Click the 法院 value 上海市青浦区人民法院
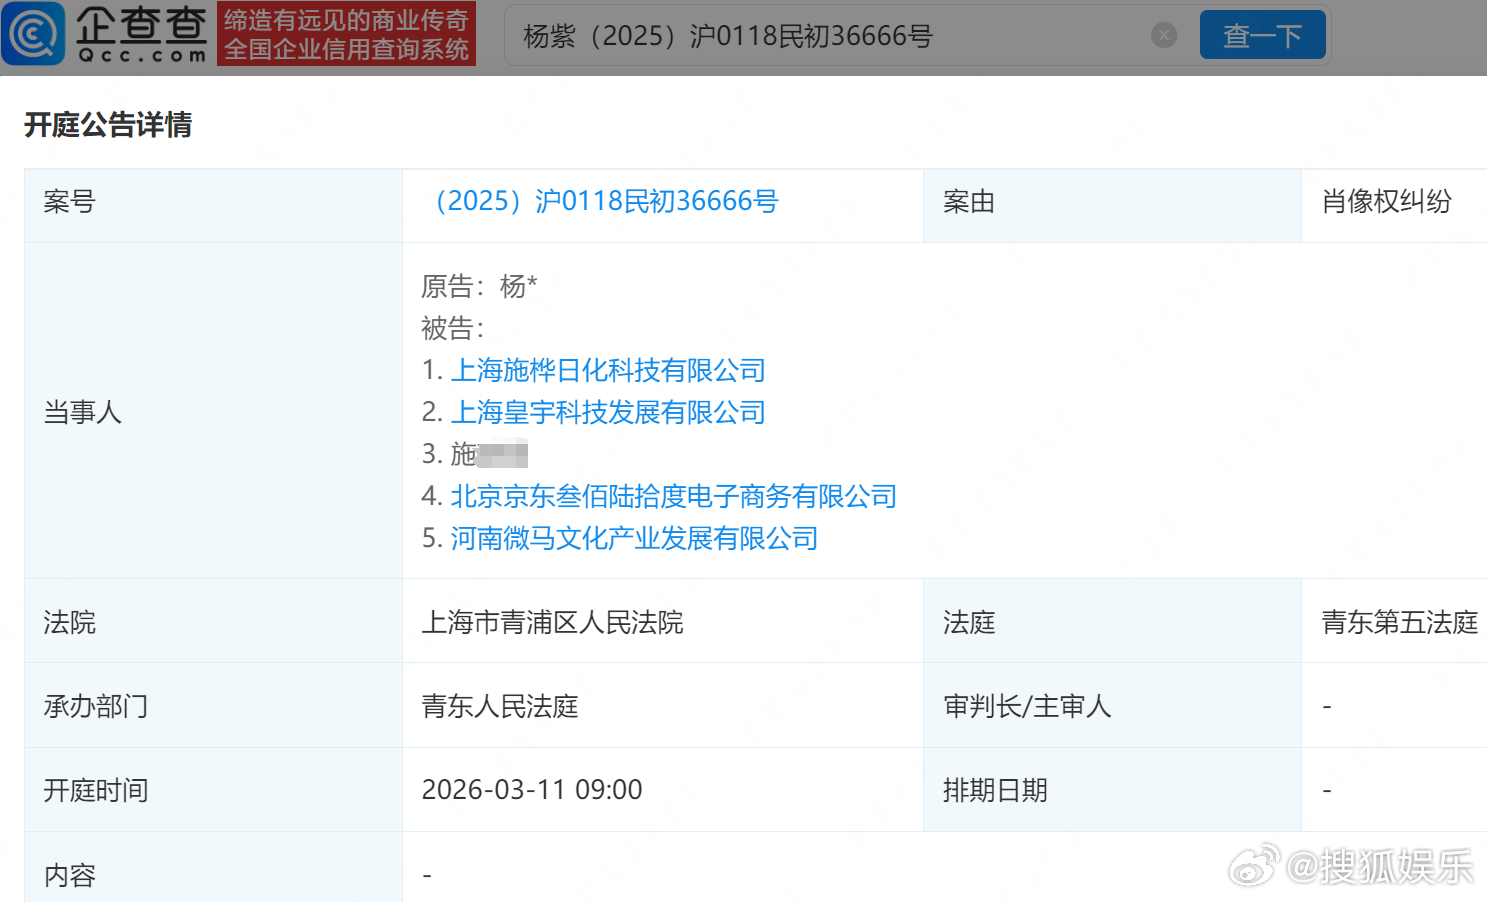Viewport: 1487px width, 902px height. (553, 622)
